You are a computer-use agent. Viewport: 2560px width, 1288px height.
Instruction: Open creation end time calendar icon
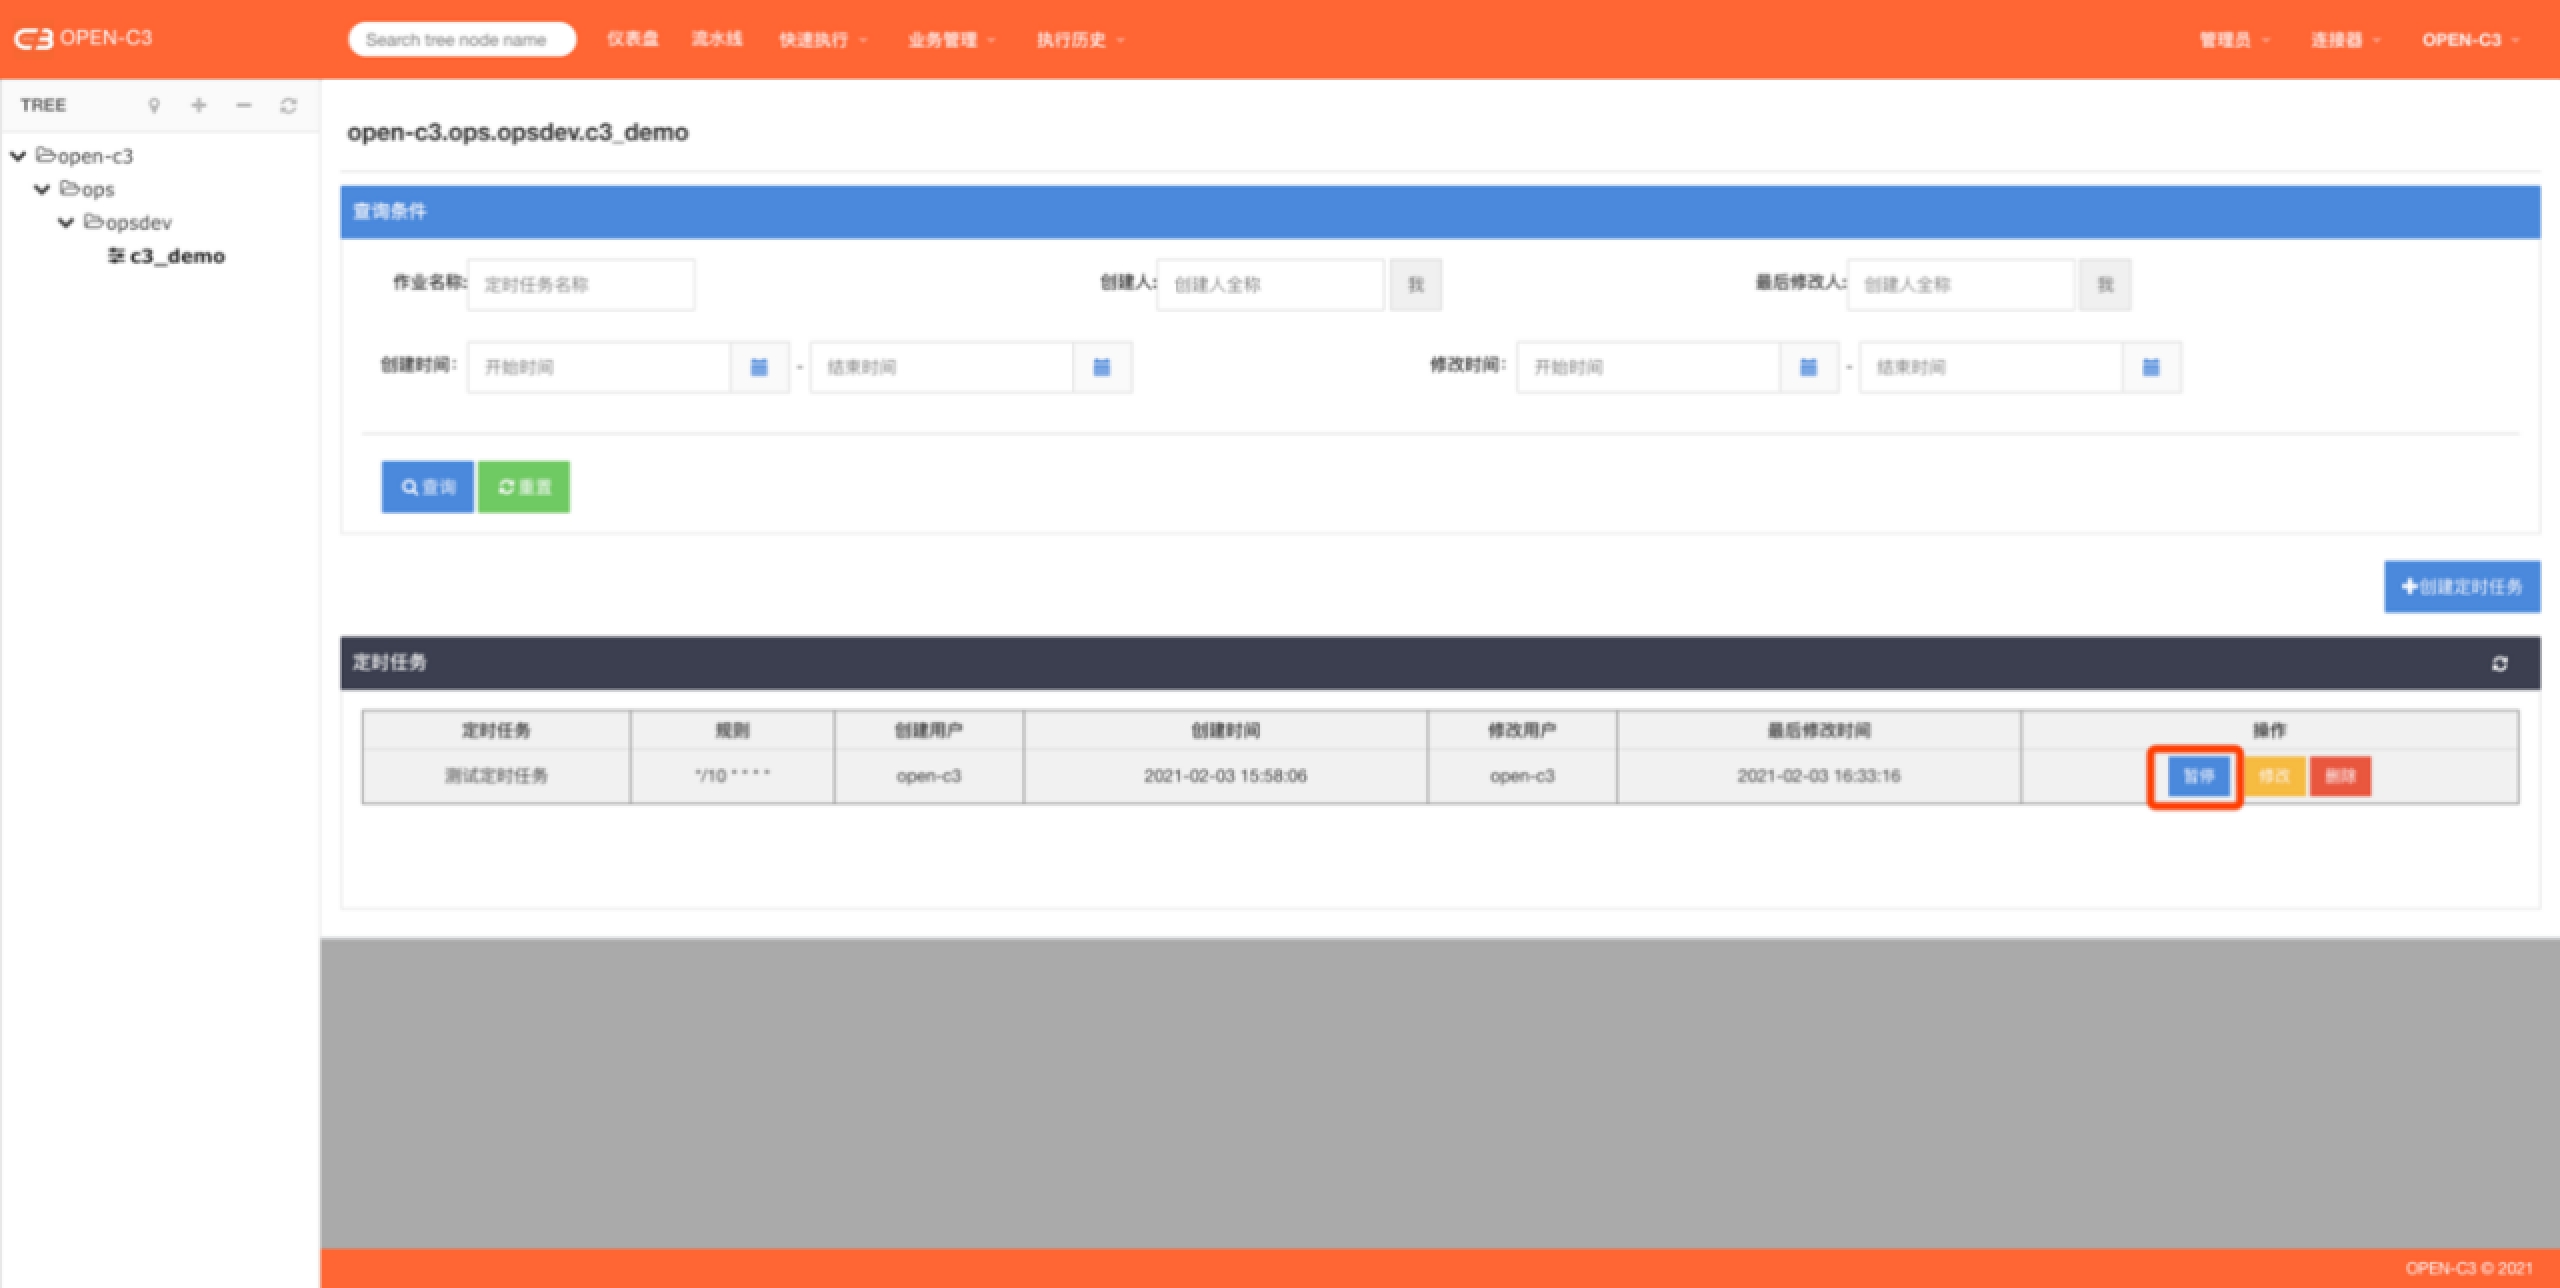pos(1101,367)
